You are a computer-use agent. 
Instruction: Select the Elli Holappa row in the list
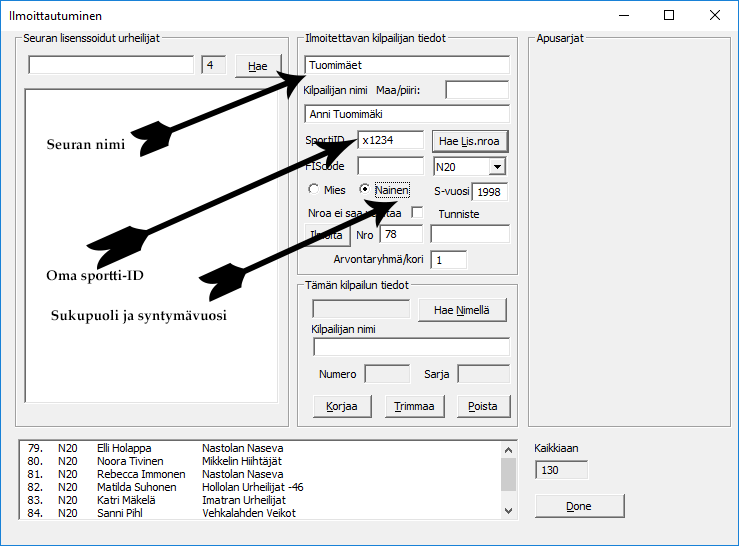124,448
